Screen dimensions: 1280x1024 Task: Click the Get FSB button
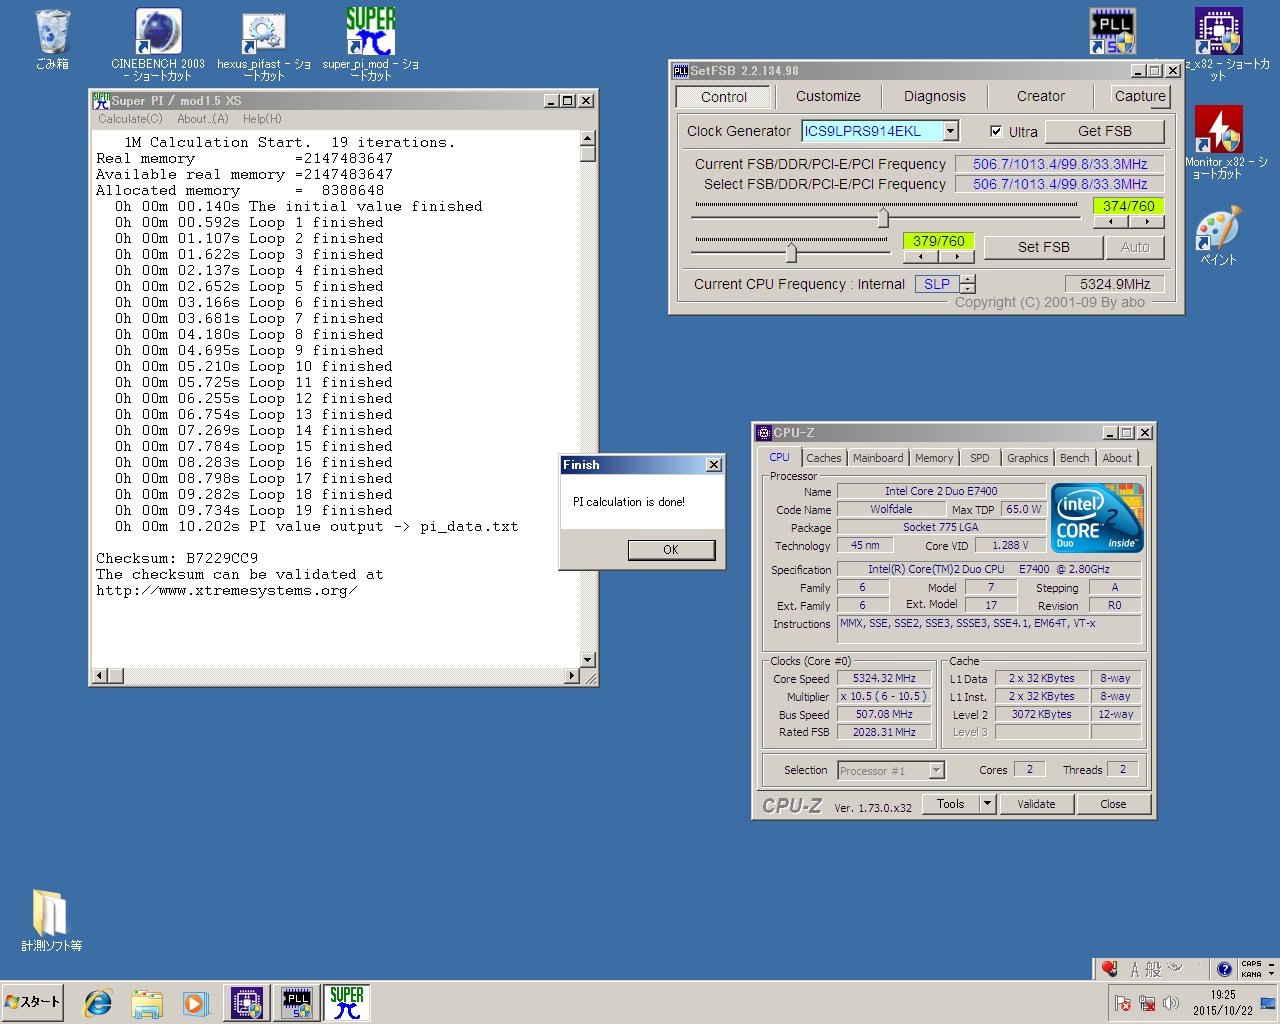click(x=1105, y=131)
